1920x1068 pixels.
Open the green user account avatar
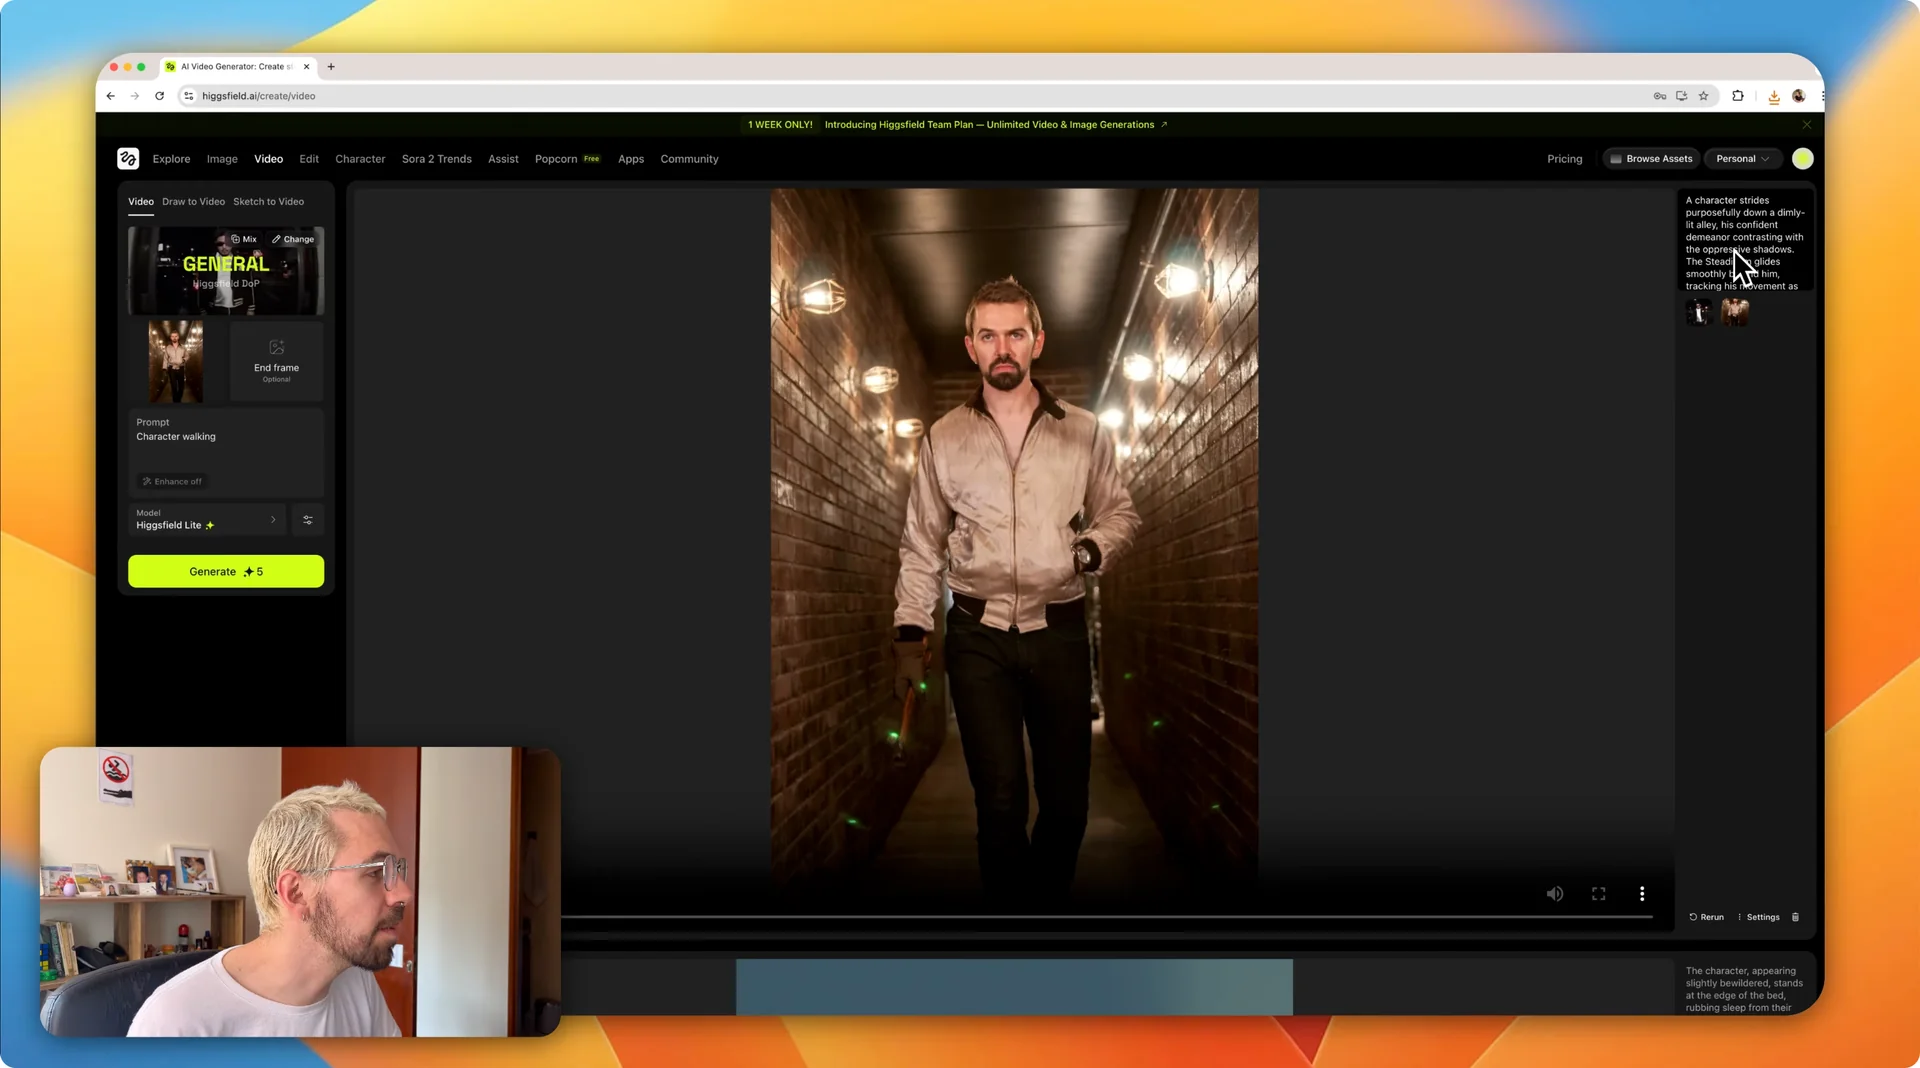[x=1803, y=159]
